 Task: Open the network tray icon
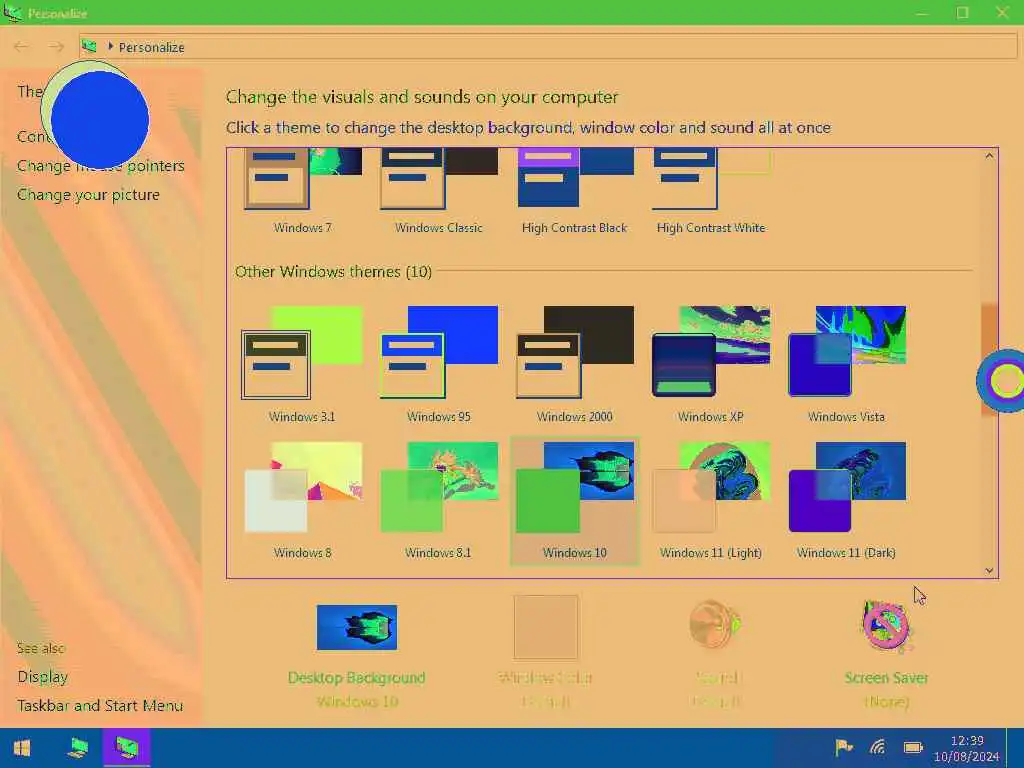(x=878, y=747)
